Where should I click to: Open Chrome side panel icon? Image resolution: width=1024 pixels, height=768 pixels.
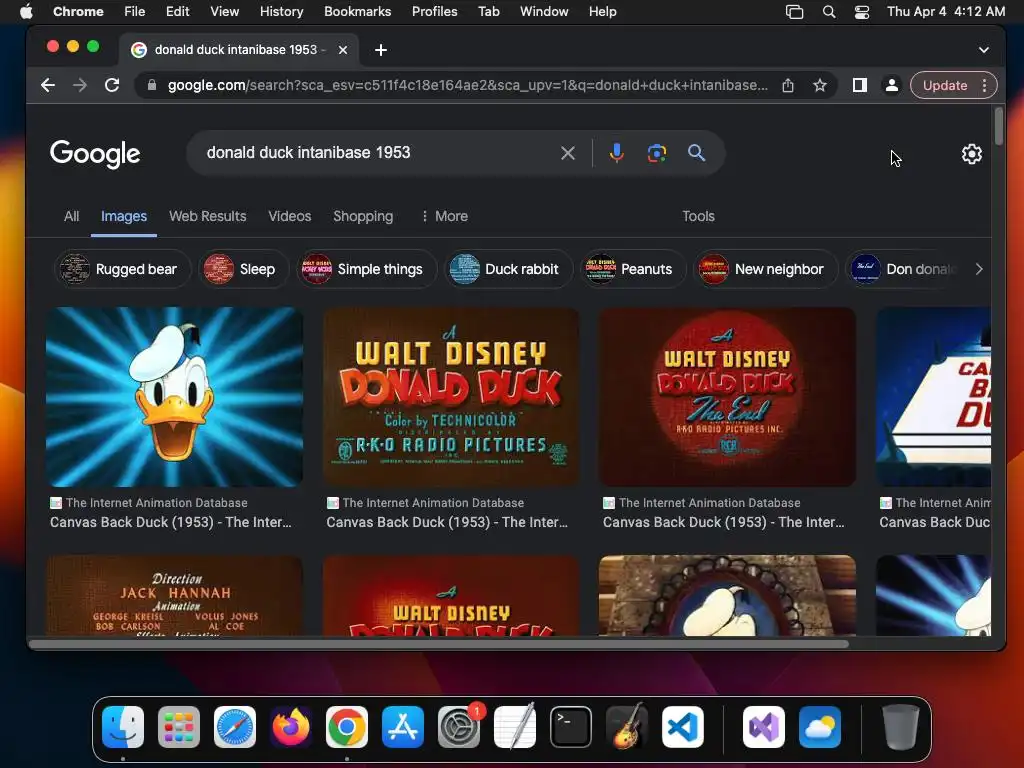pos(859,85)
